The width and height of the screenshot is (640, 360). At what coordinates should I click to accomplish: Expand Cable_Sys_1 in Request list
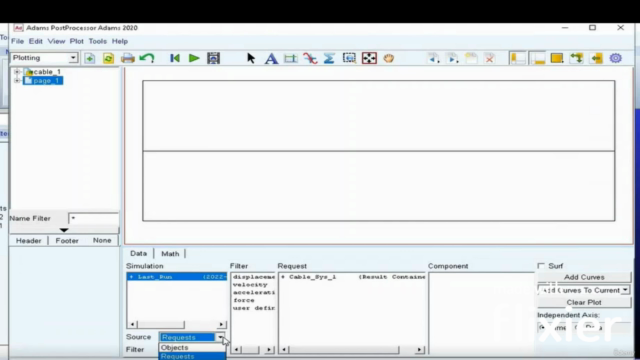(283, 277)
